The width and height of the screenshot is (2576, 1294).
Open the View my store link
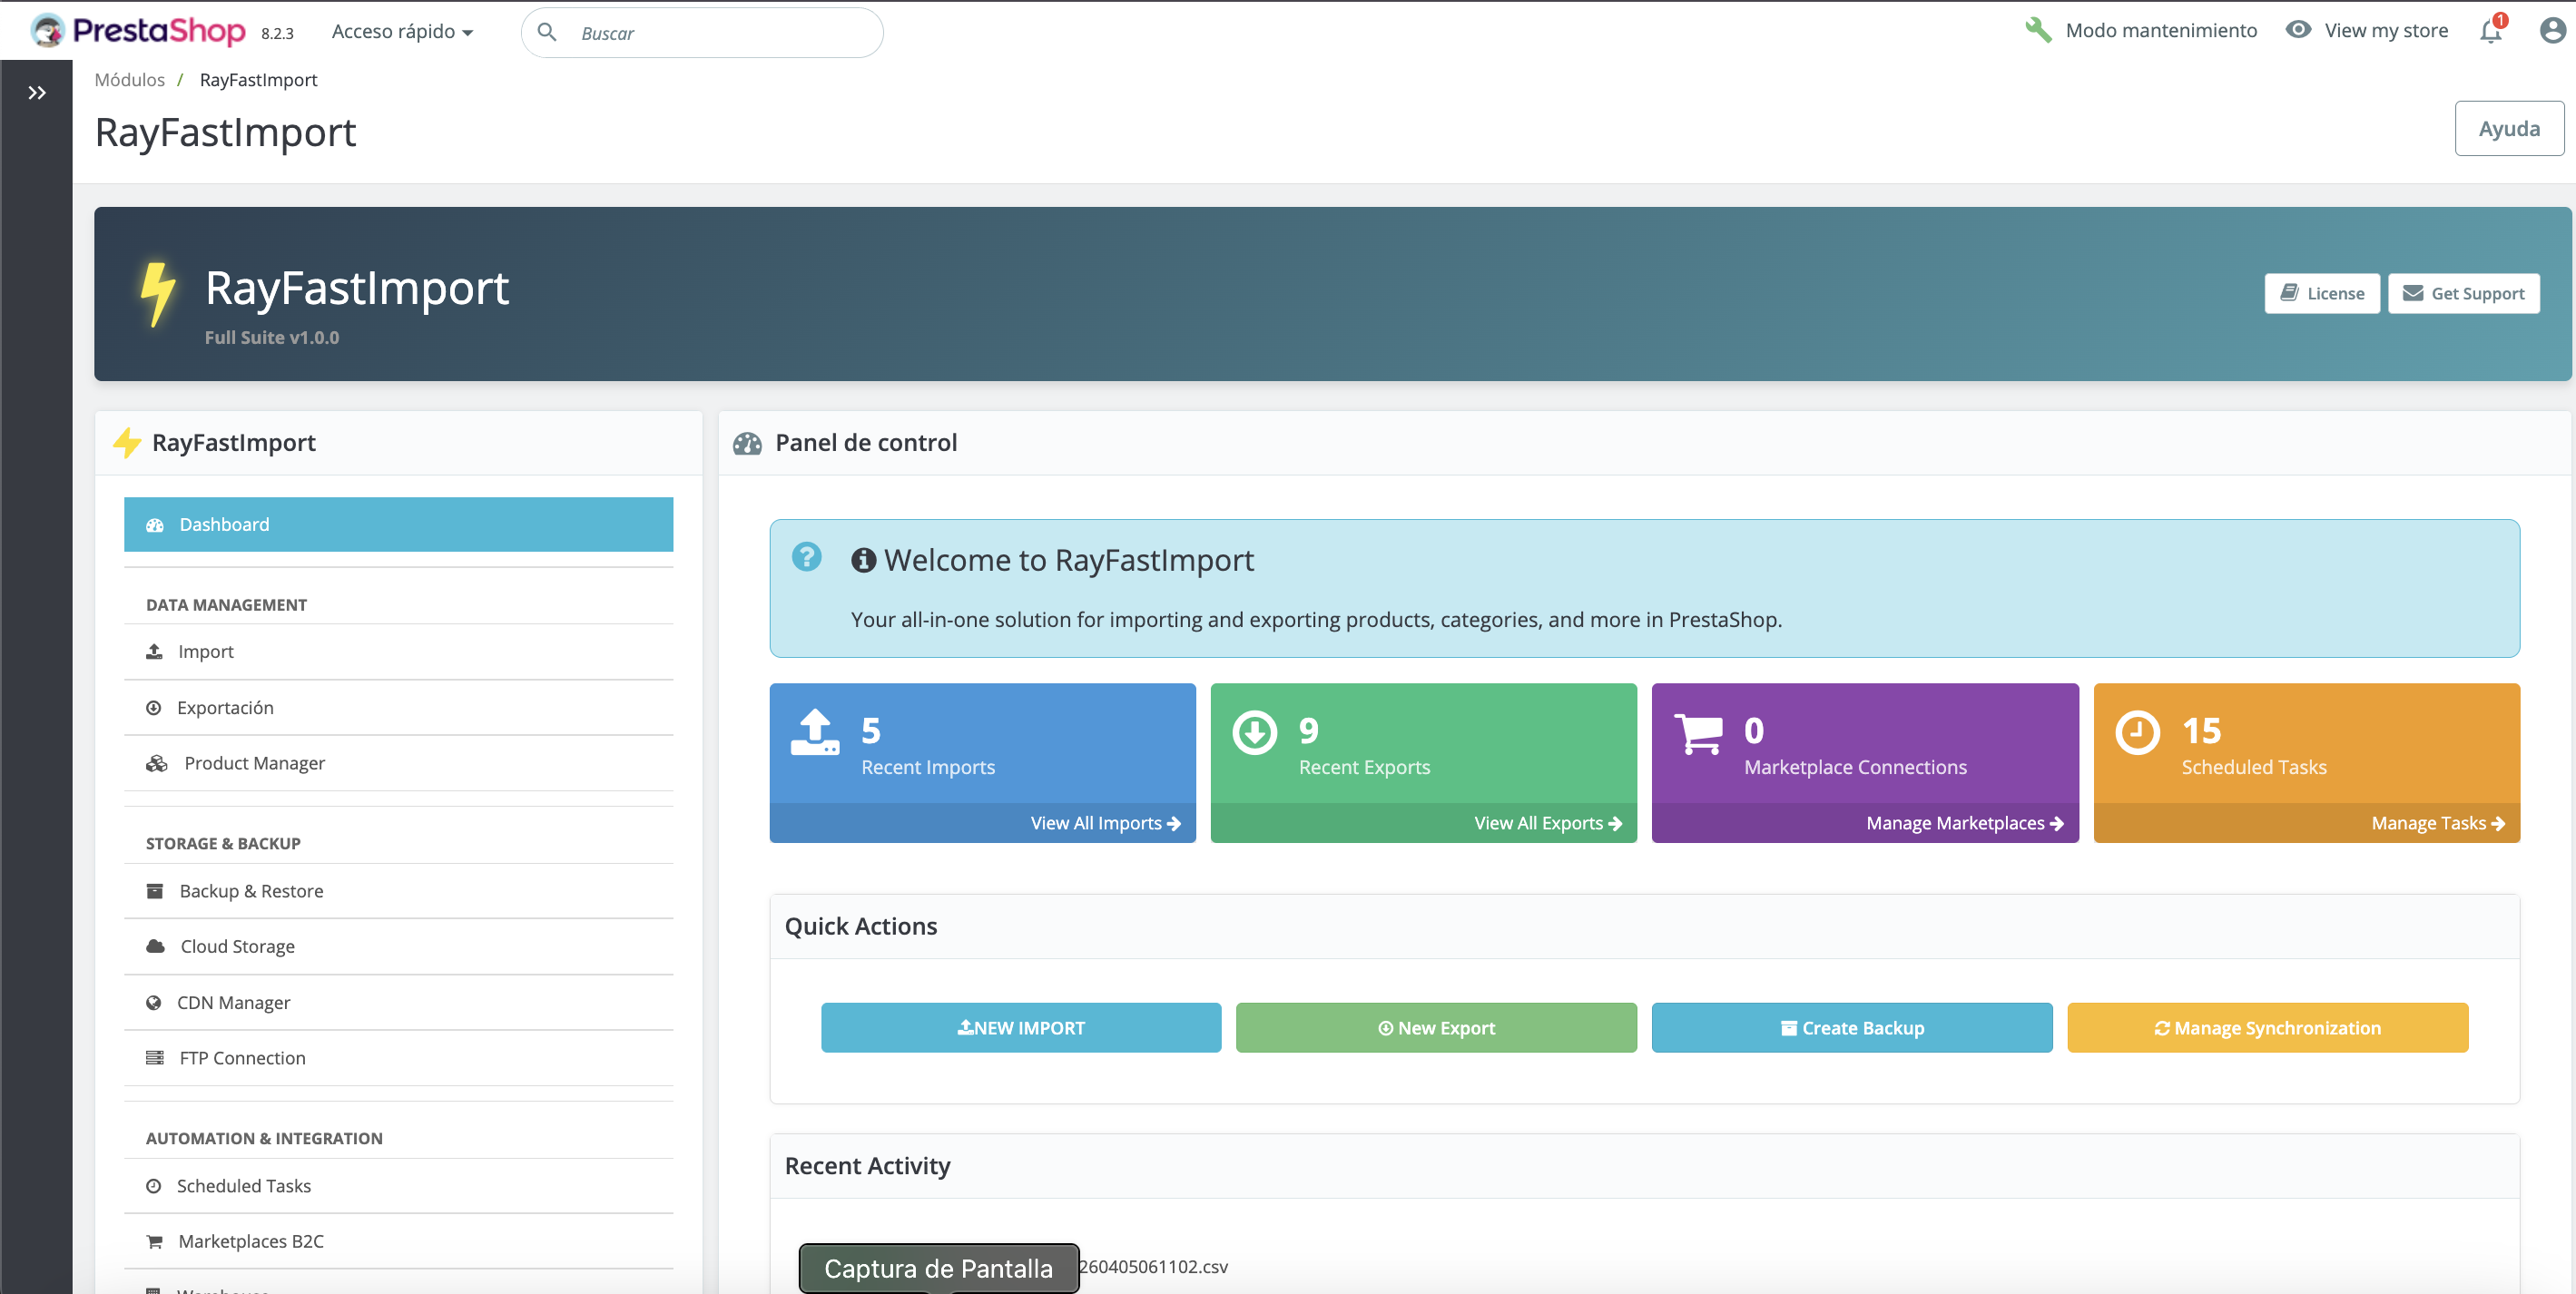[x=2385, y=31]
